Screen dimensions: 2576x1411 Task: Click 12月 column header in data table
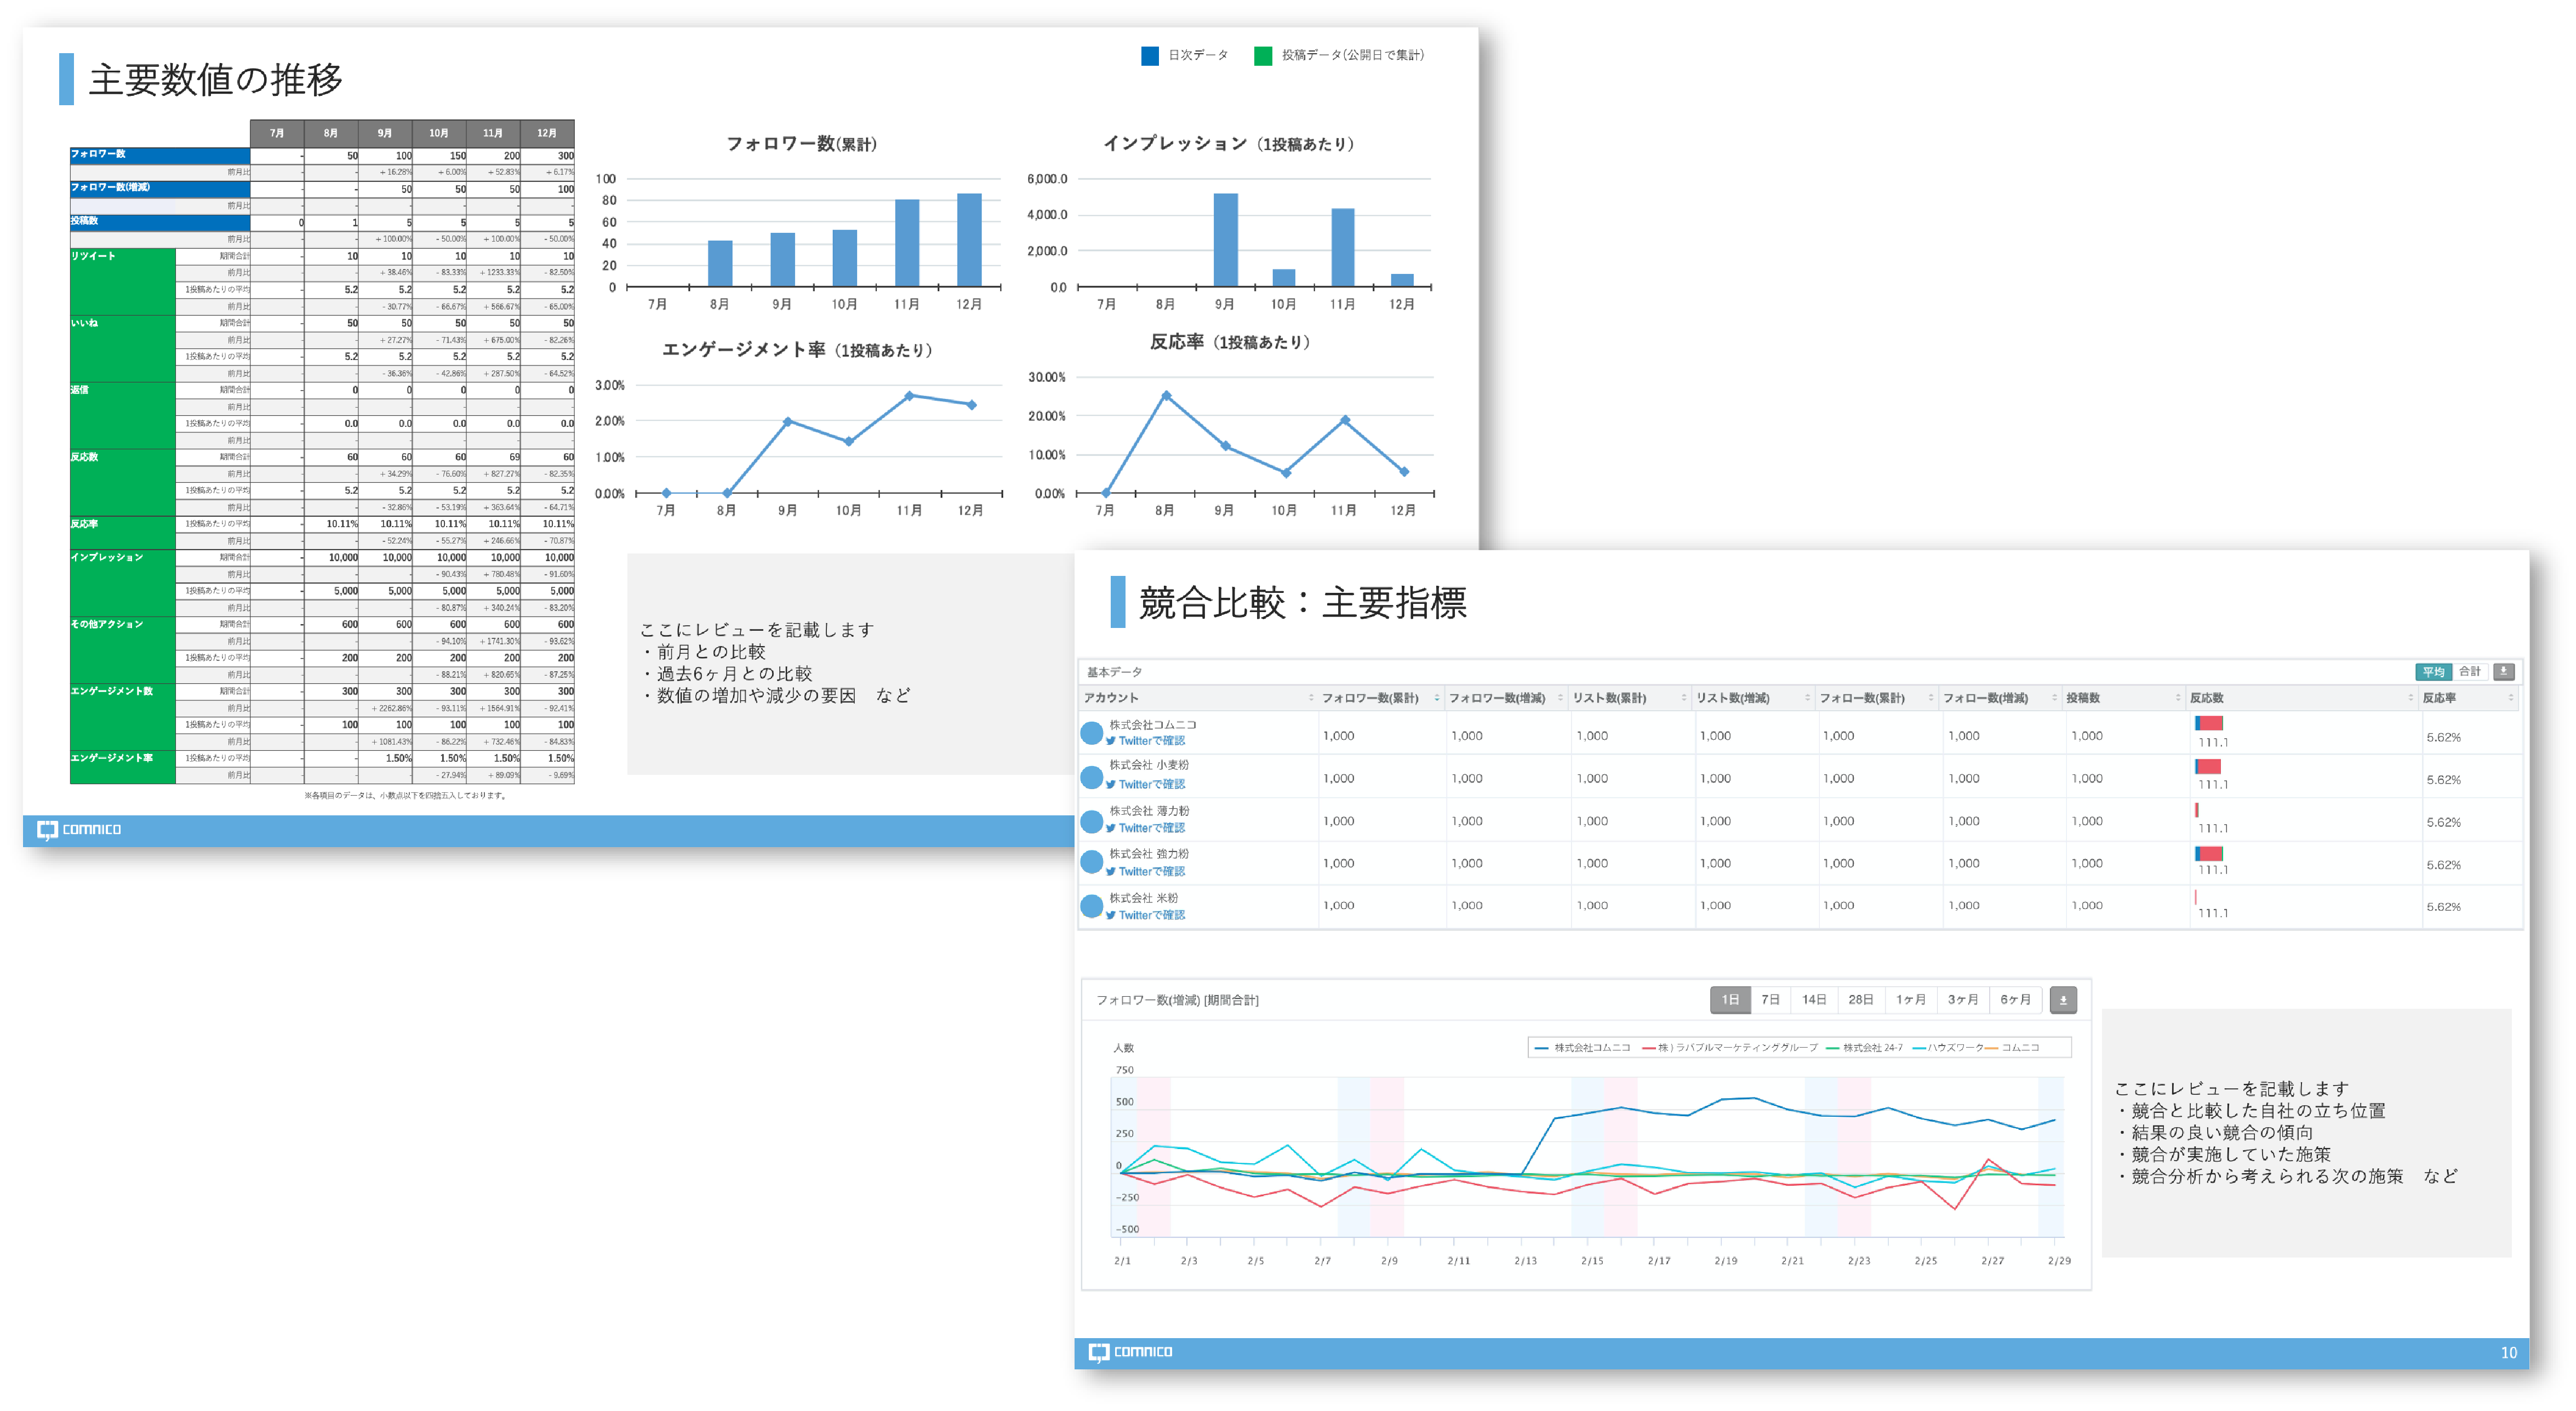[x=547, y=133]
